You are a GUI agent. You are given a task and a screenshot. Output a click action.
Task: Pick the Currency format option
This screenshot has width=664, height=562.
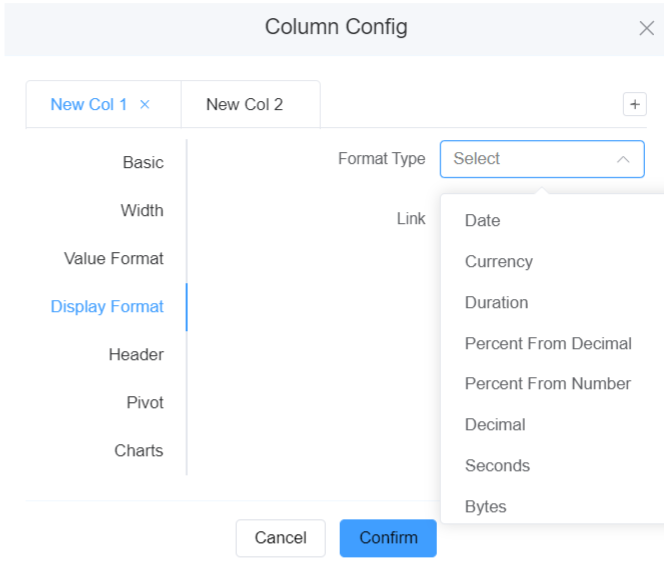point(498,261)
